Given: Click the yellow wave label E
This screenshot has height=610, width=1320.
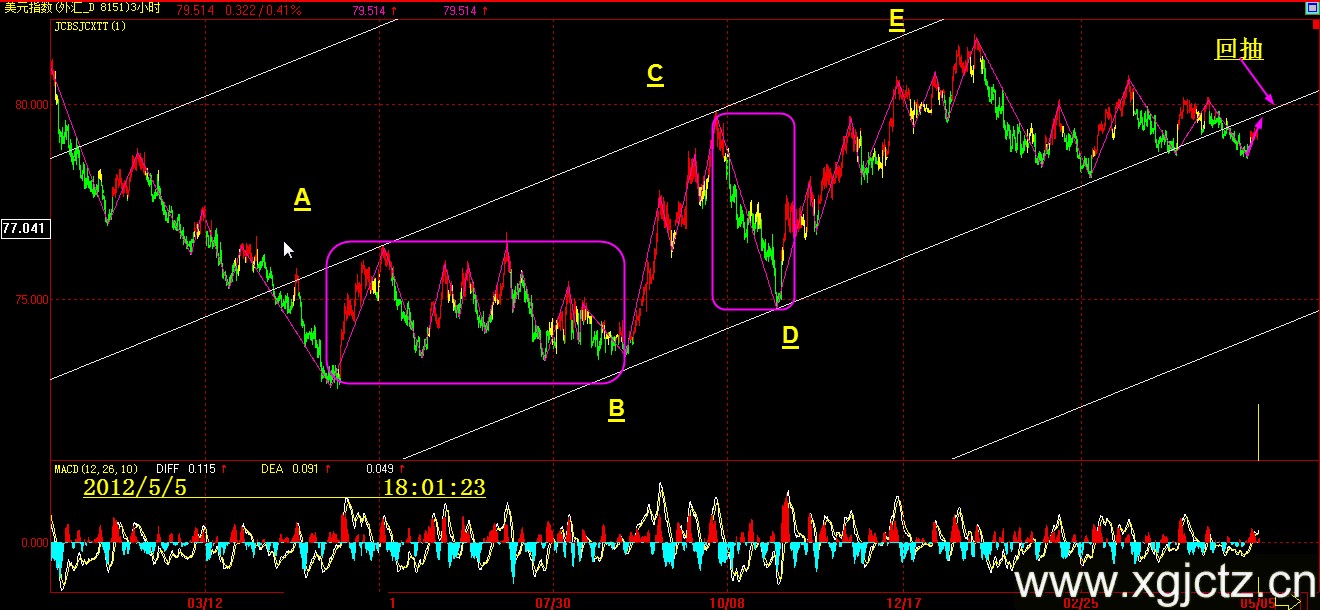Looking at the screenshot, I should coord(896,21).
